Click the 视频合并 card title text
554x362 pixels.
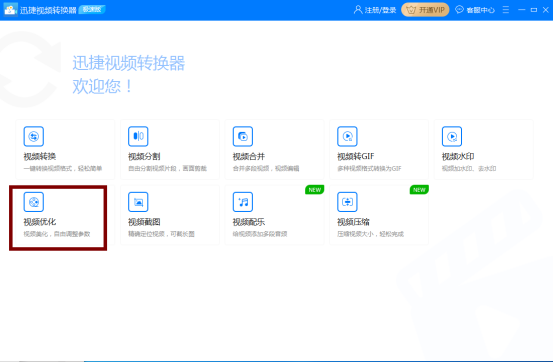pos(249,156)
